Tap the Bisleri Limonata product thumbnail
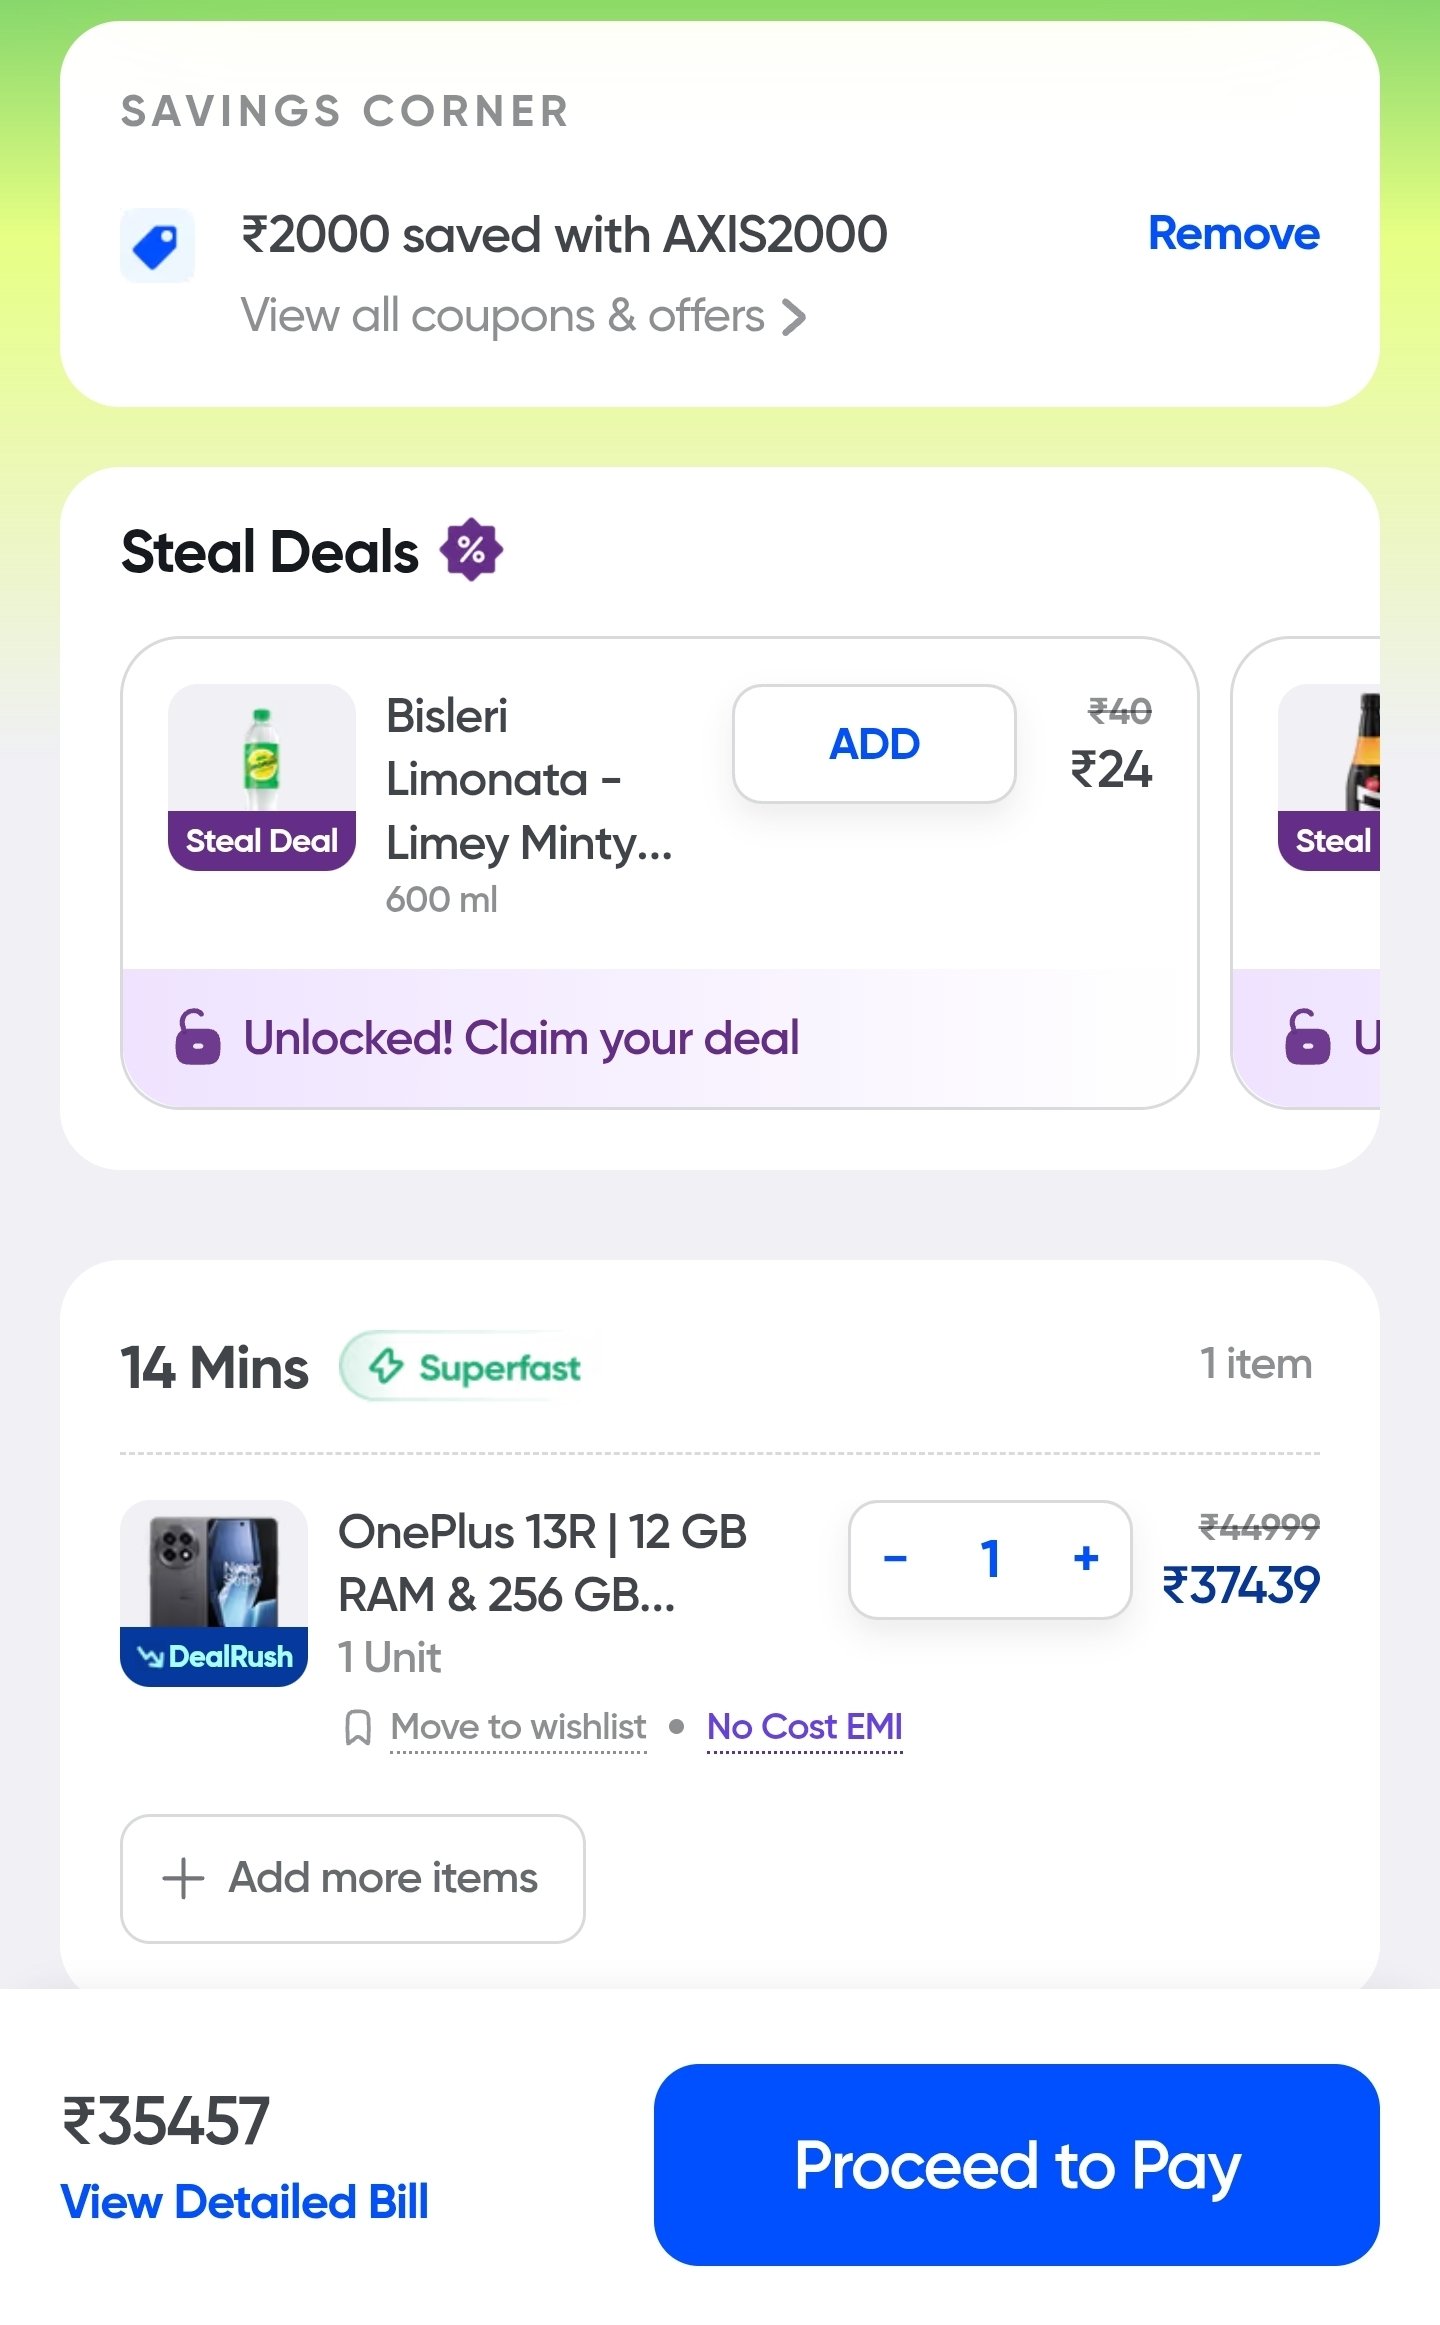The image size is (1440, 2325). pyautogui.click(x=262, y=760)
